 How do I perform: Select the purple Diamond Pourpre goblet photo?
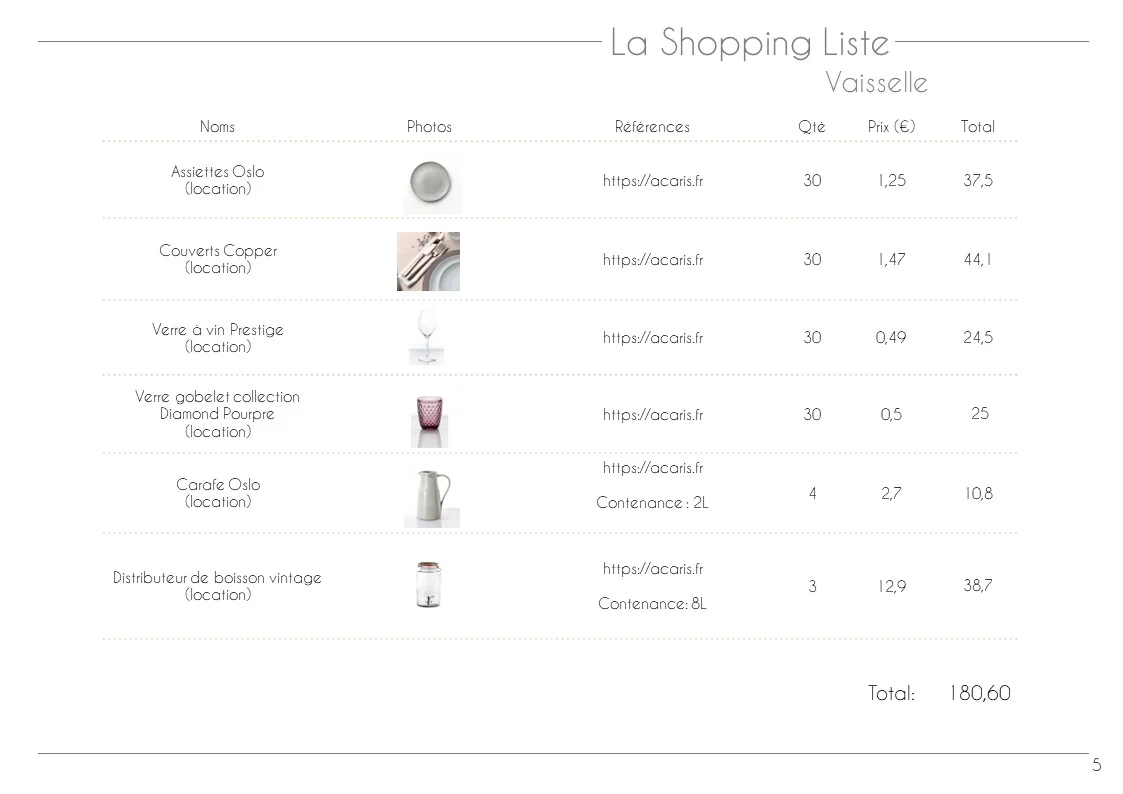pos(429,420)
